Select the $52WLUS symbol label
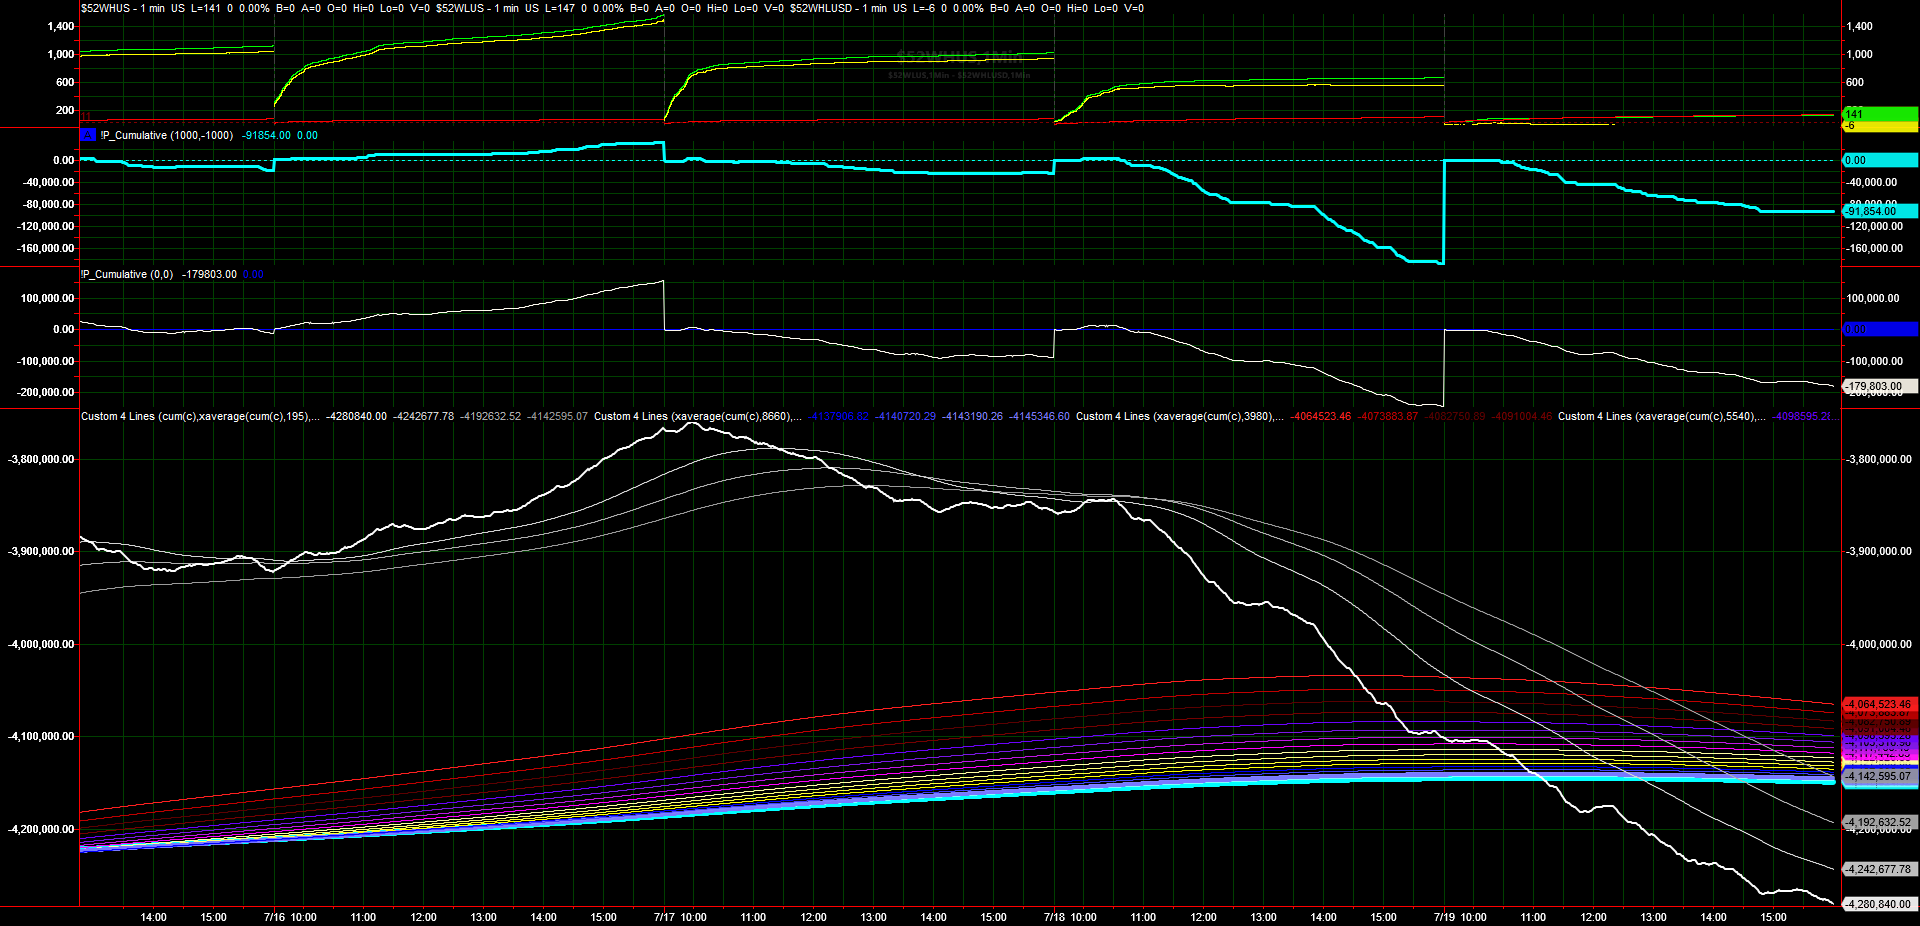Image resolution: width=1920 pixels, height=926 pixels. [x=460, y=8]
